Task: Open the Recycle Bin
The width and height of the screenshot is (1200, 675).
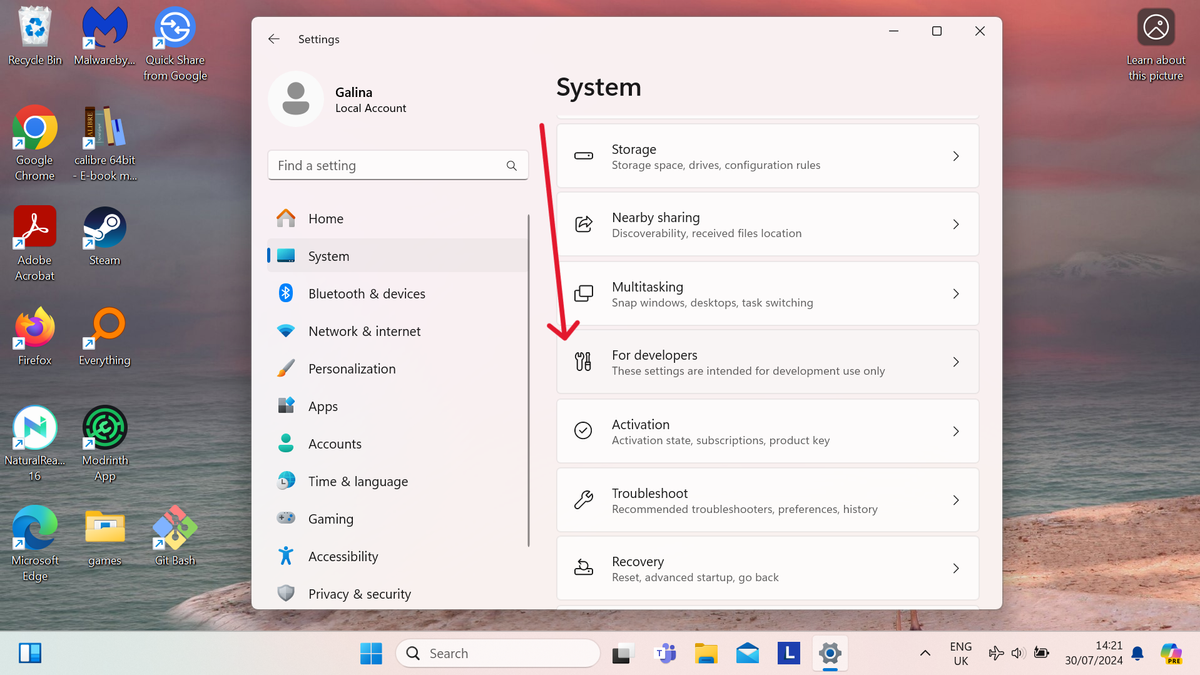Action: (x=34, y=28)
